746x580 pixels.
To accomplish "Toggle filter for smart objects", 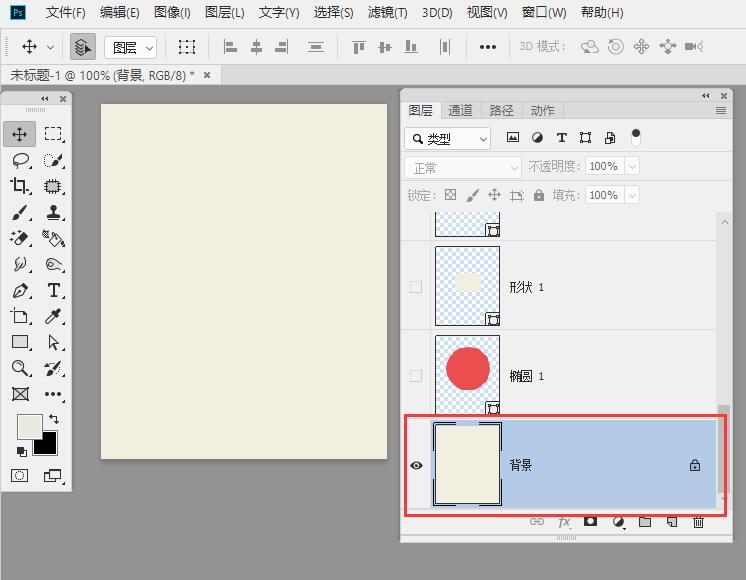I will [x=610, y=138].
